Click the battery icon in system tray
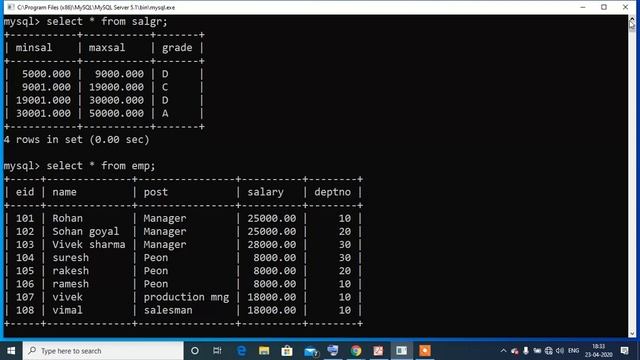Image resolution: width=640 pixels, height=360 pixels. click(x=537, y=351)
